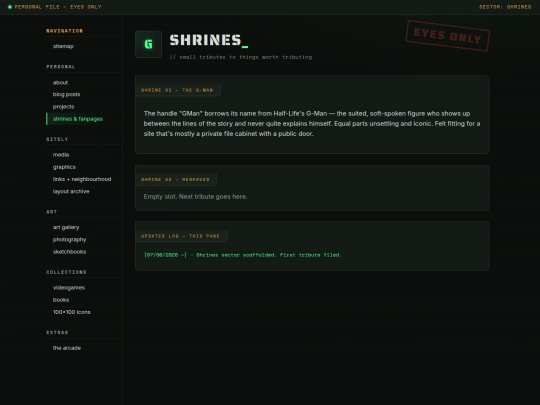Screen dimensions: 540x405
Task: Open sketchbooks in sidebar
Action: (x=70, y=252)
